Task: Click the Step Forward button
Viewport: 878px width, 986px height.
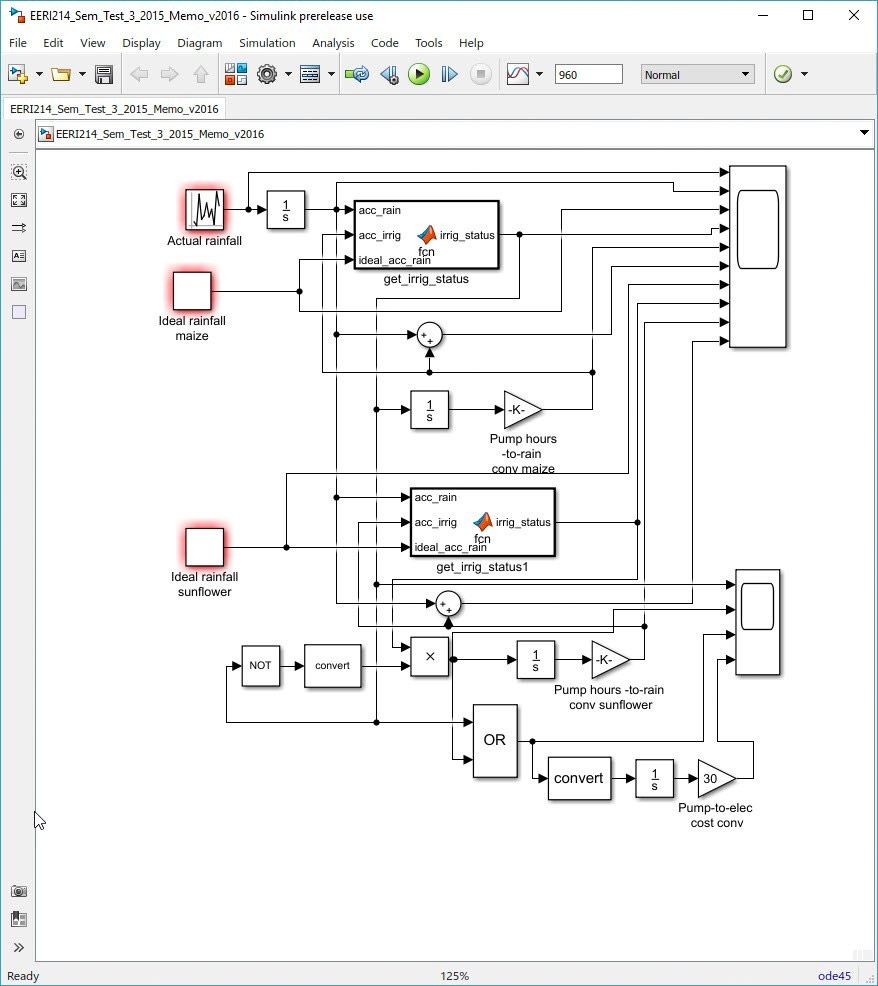Action: coord(449,74)
